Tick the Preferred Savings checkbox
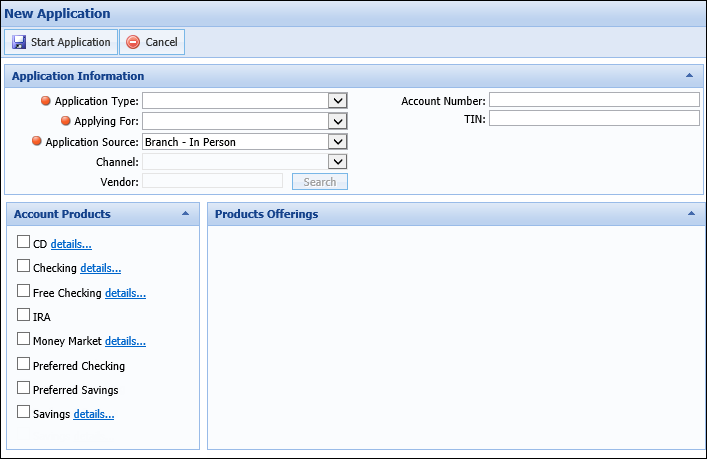Viewport: 707px width, 459px height. 23,387
